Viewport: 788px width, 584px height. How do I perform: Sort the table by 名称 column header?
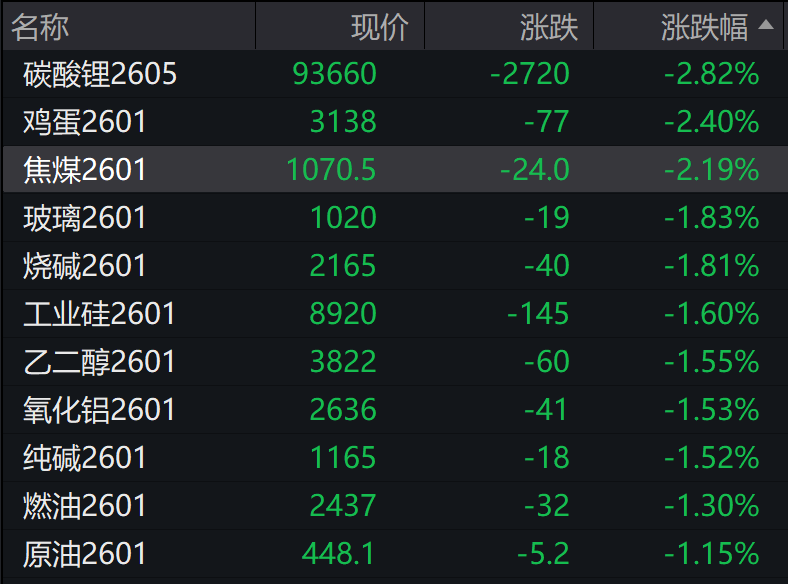pos(40,27)
